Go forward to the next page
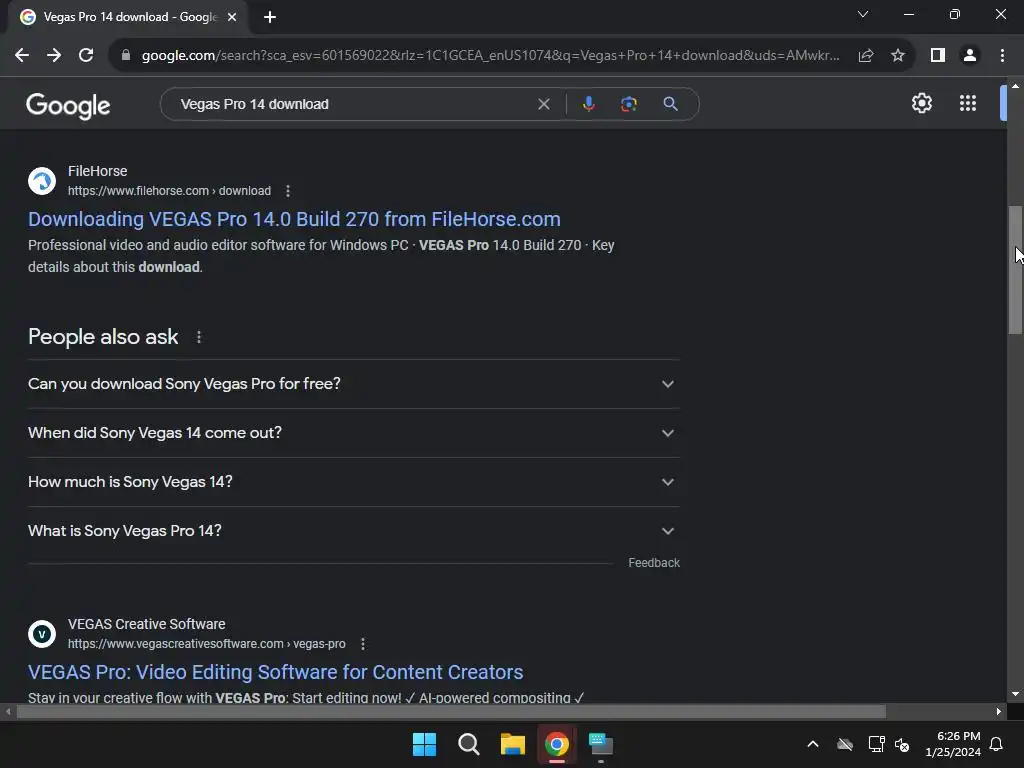The image size is (1024, 768). tap(54, 56)
